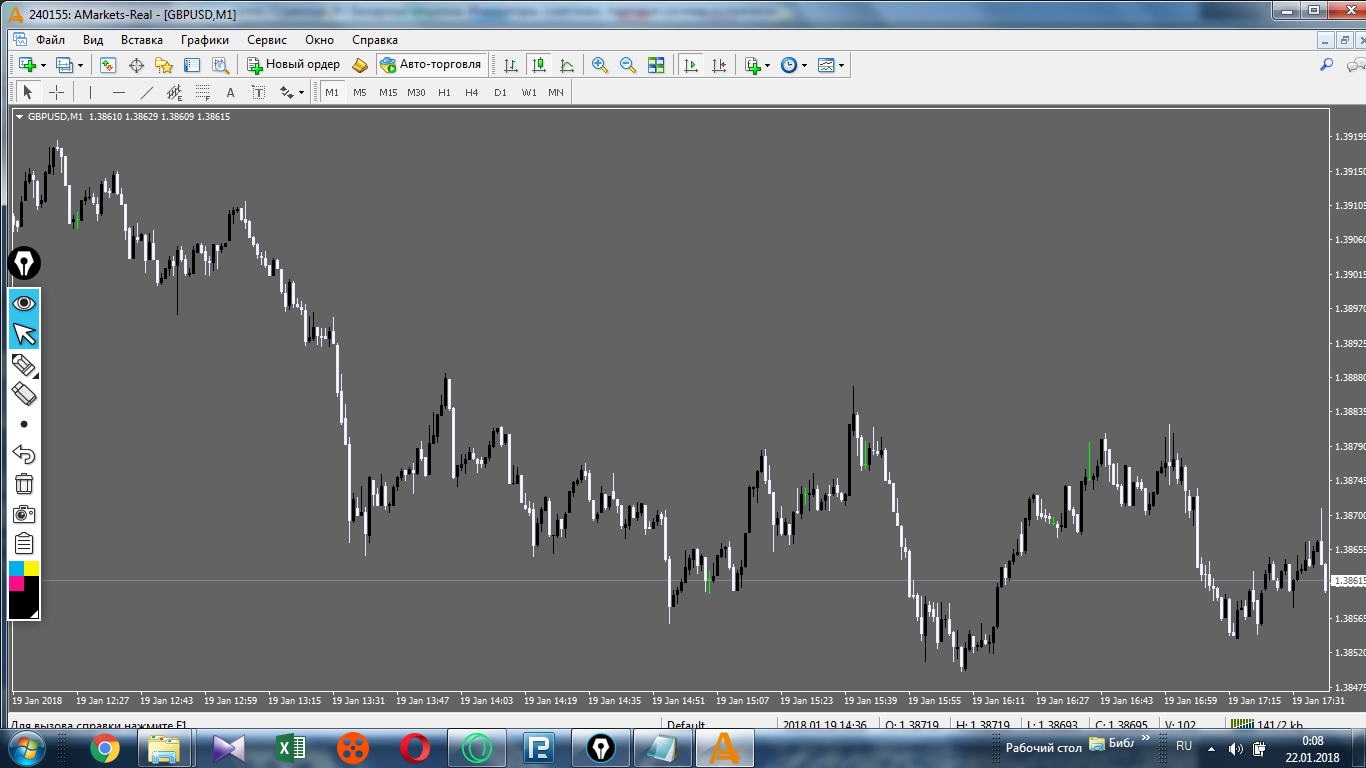Tile the chart windows
The image size is (1366, 768).
pyautogui.click(x=656, y=65)
